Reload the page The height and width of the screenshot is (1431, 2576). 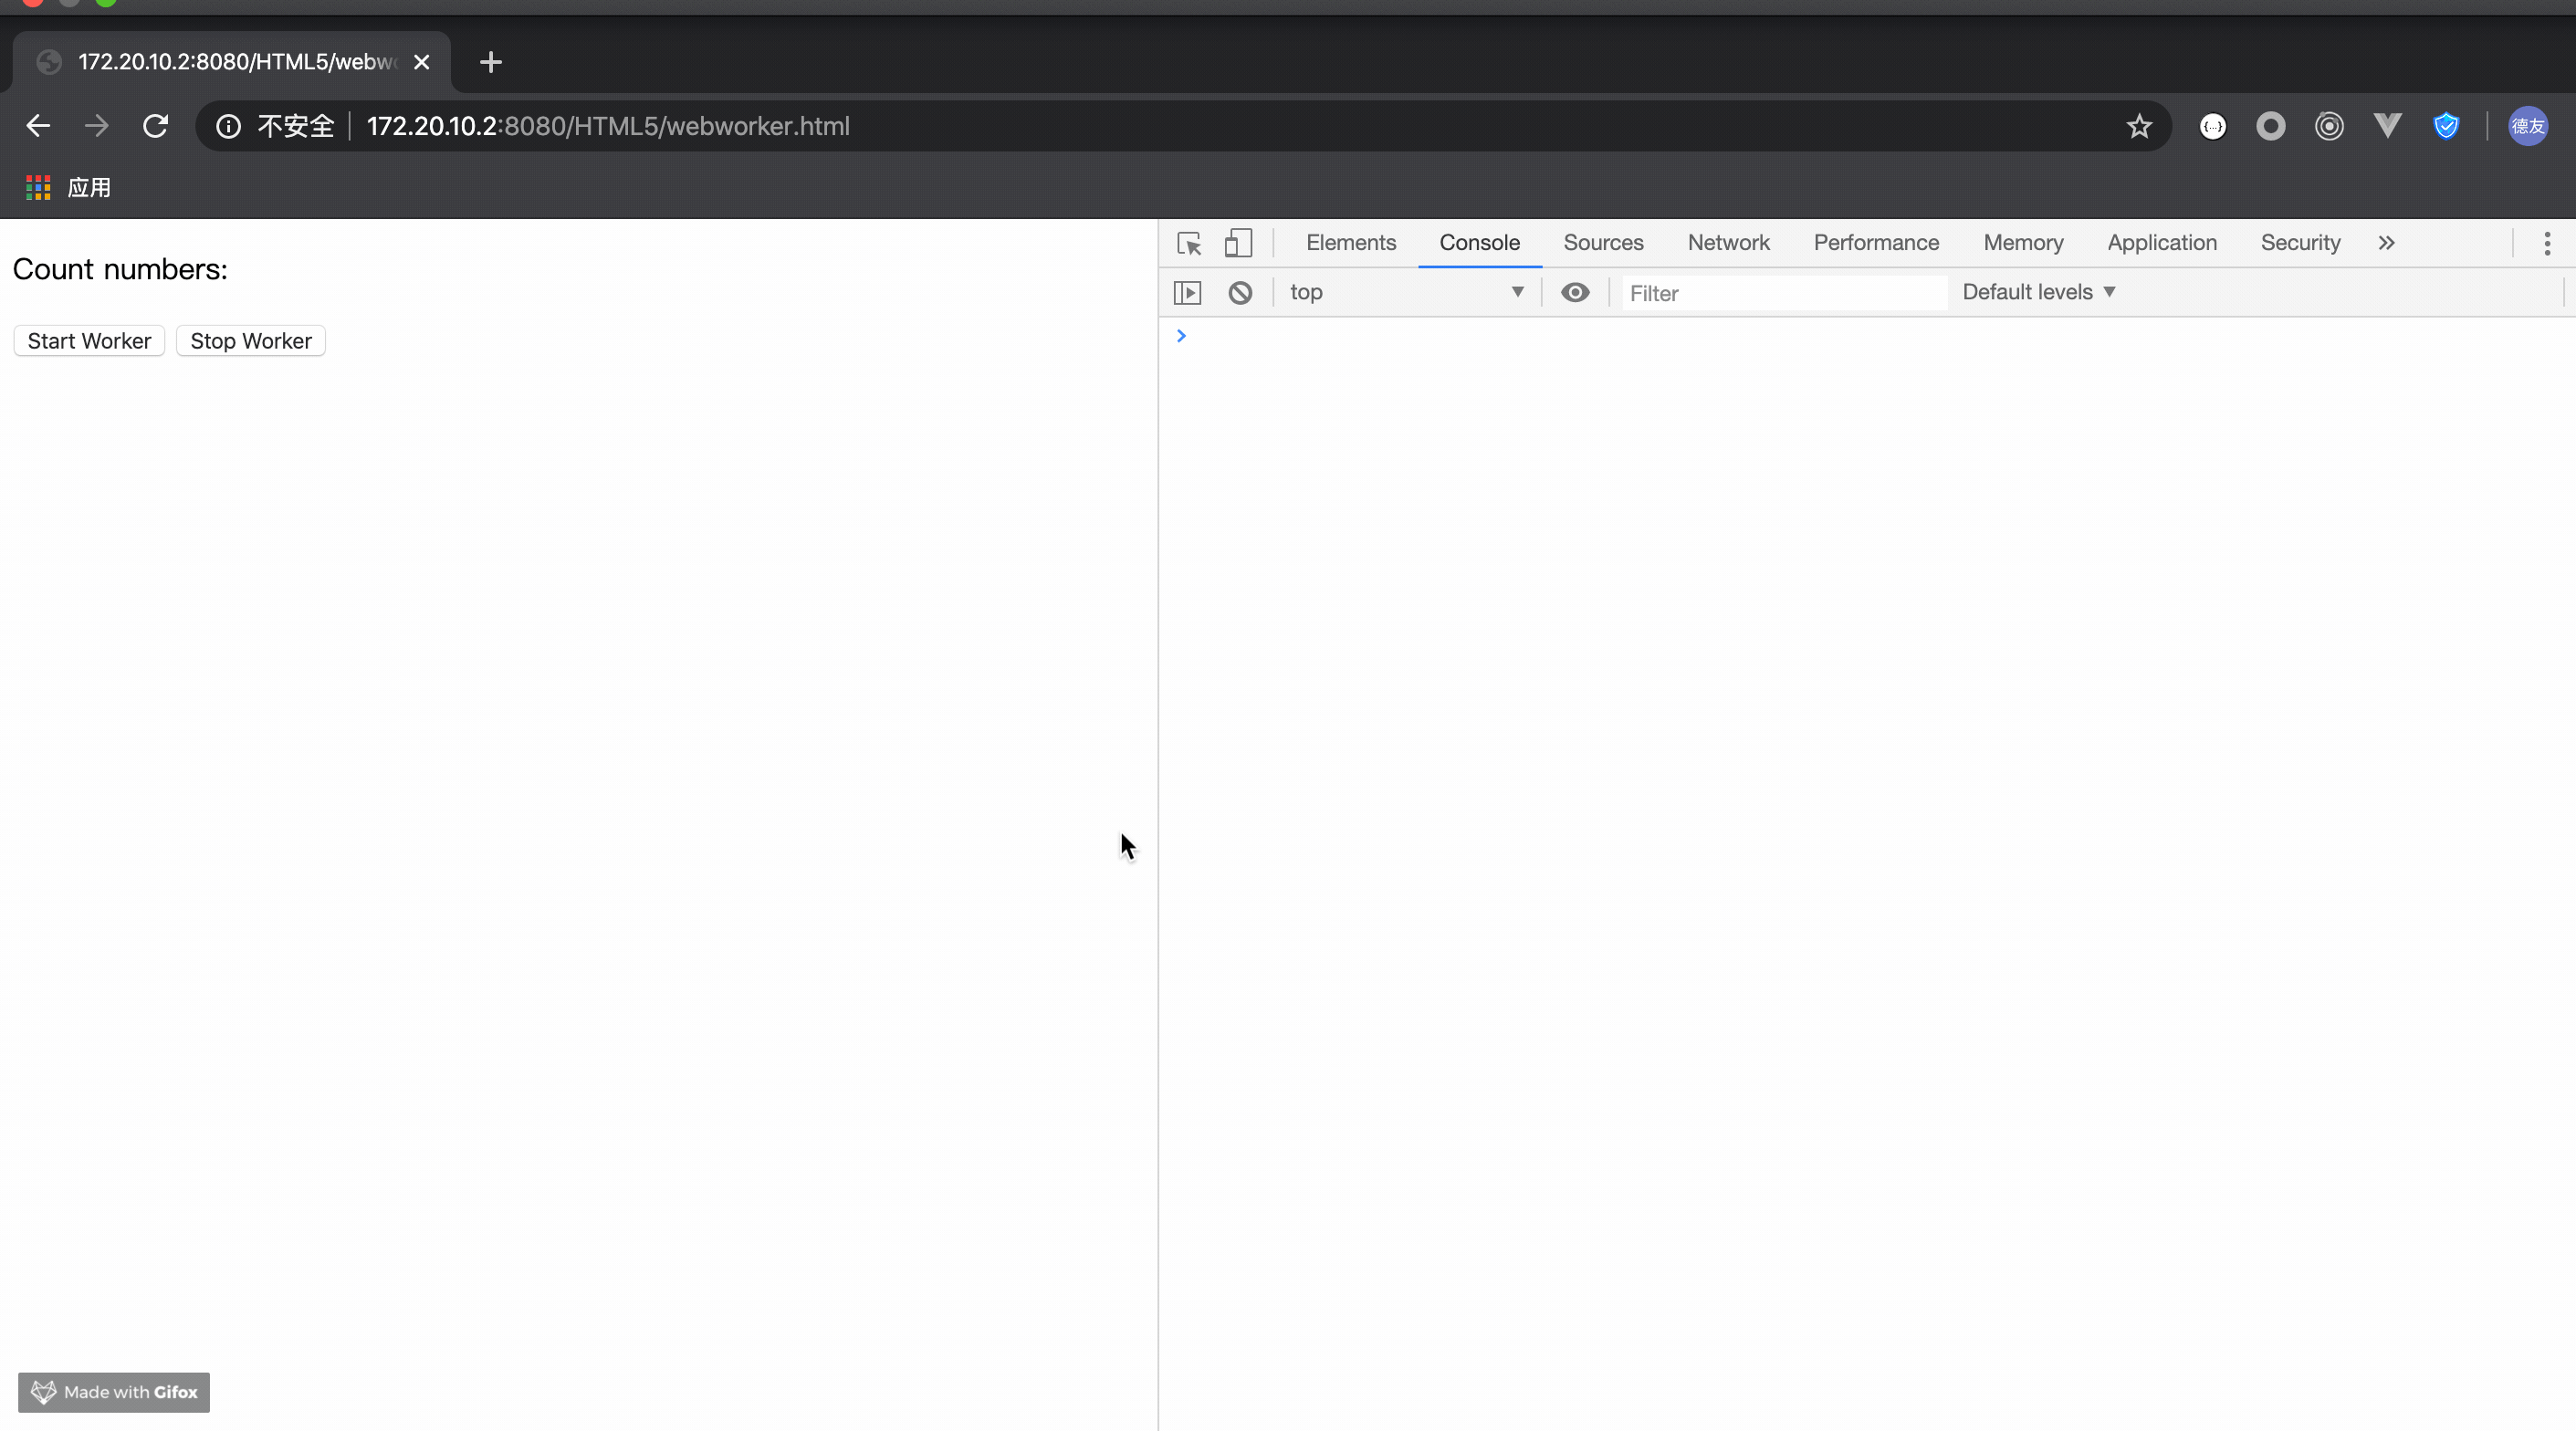[155, 127]
